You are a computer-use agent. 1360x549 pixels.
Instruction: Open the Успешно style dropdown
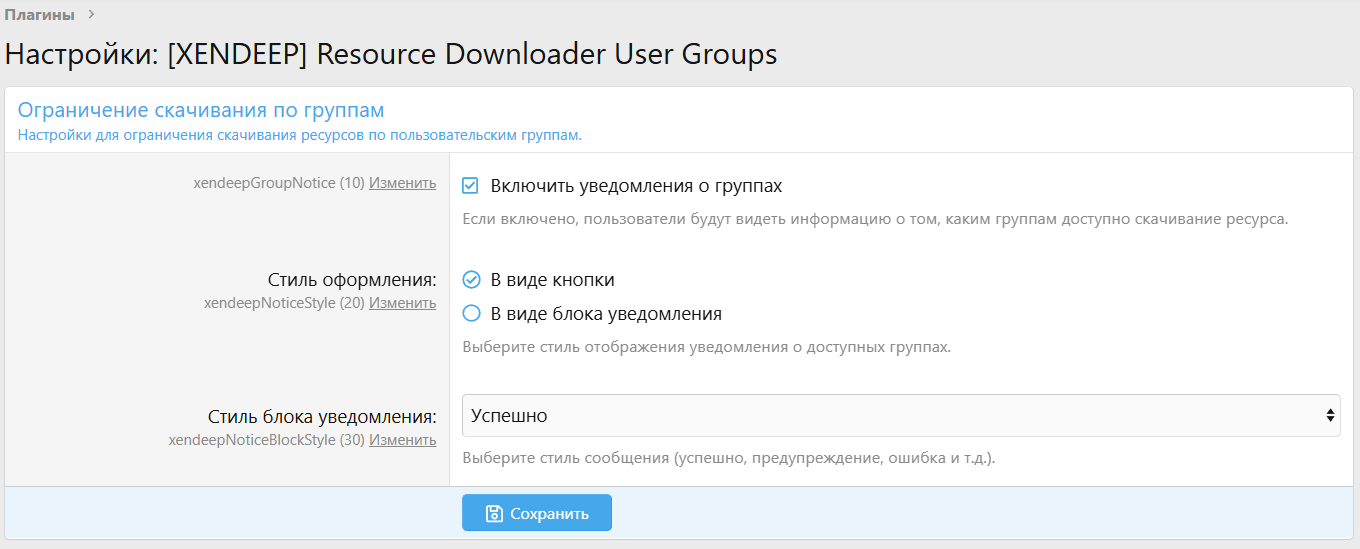coord(900,415)
